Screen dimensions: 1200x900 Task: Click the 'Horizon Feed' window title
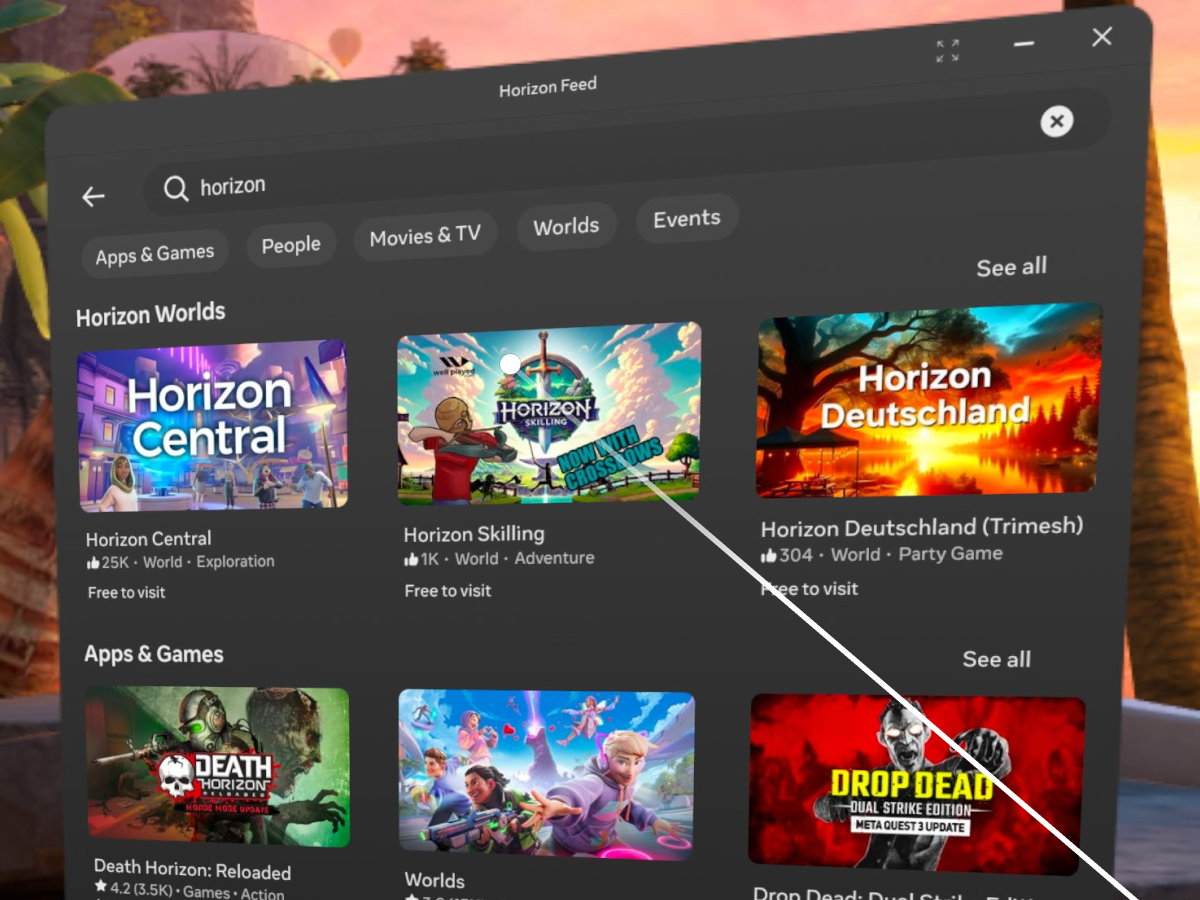548,88
